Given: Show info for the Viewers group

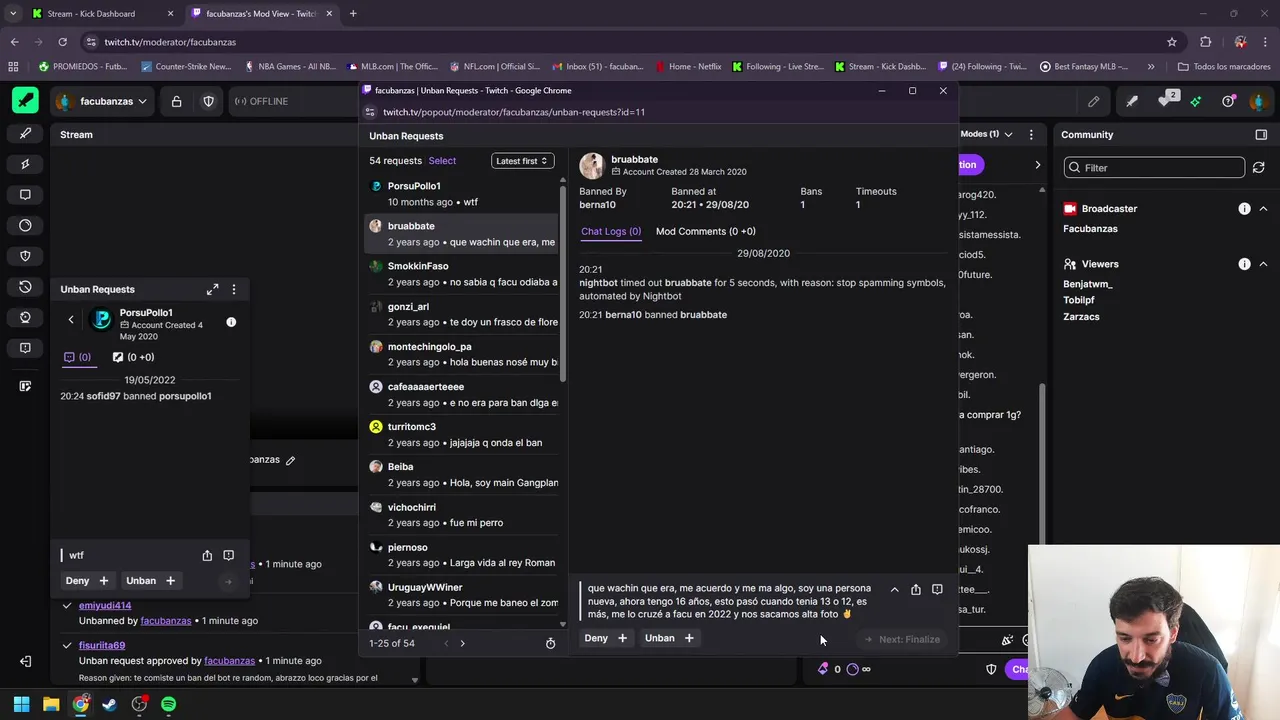Looking at the screenshot, I should (1244, 264).
